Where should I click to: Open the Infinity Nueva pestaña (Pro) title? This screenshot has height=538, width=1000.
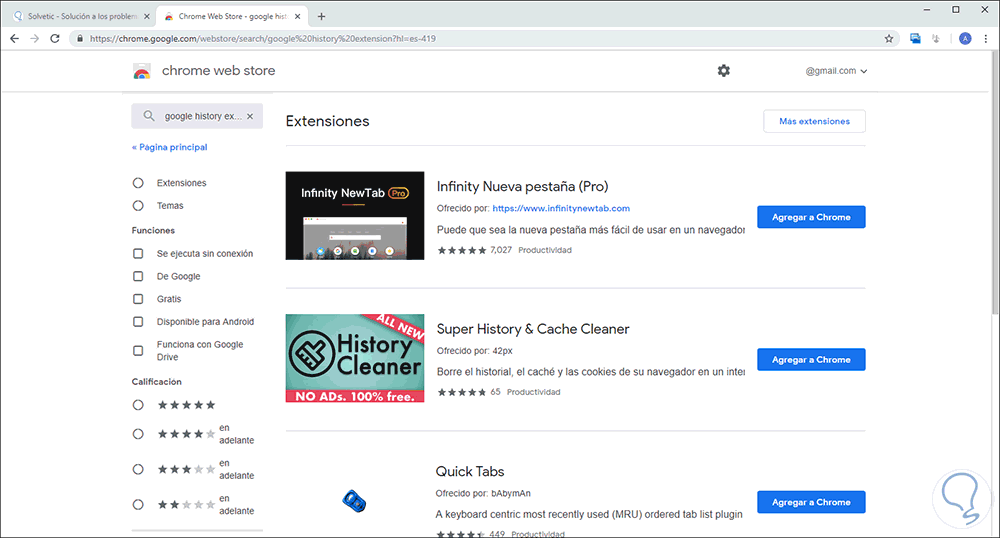pos(522,186)
